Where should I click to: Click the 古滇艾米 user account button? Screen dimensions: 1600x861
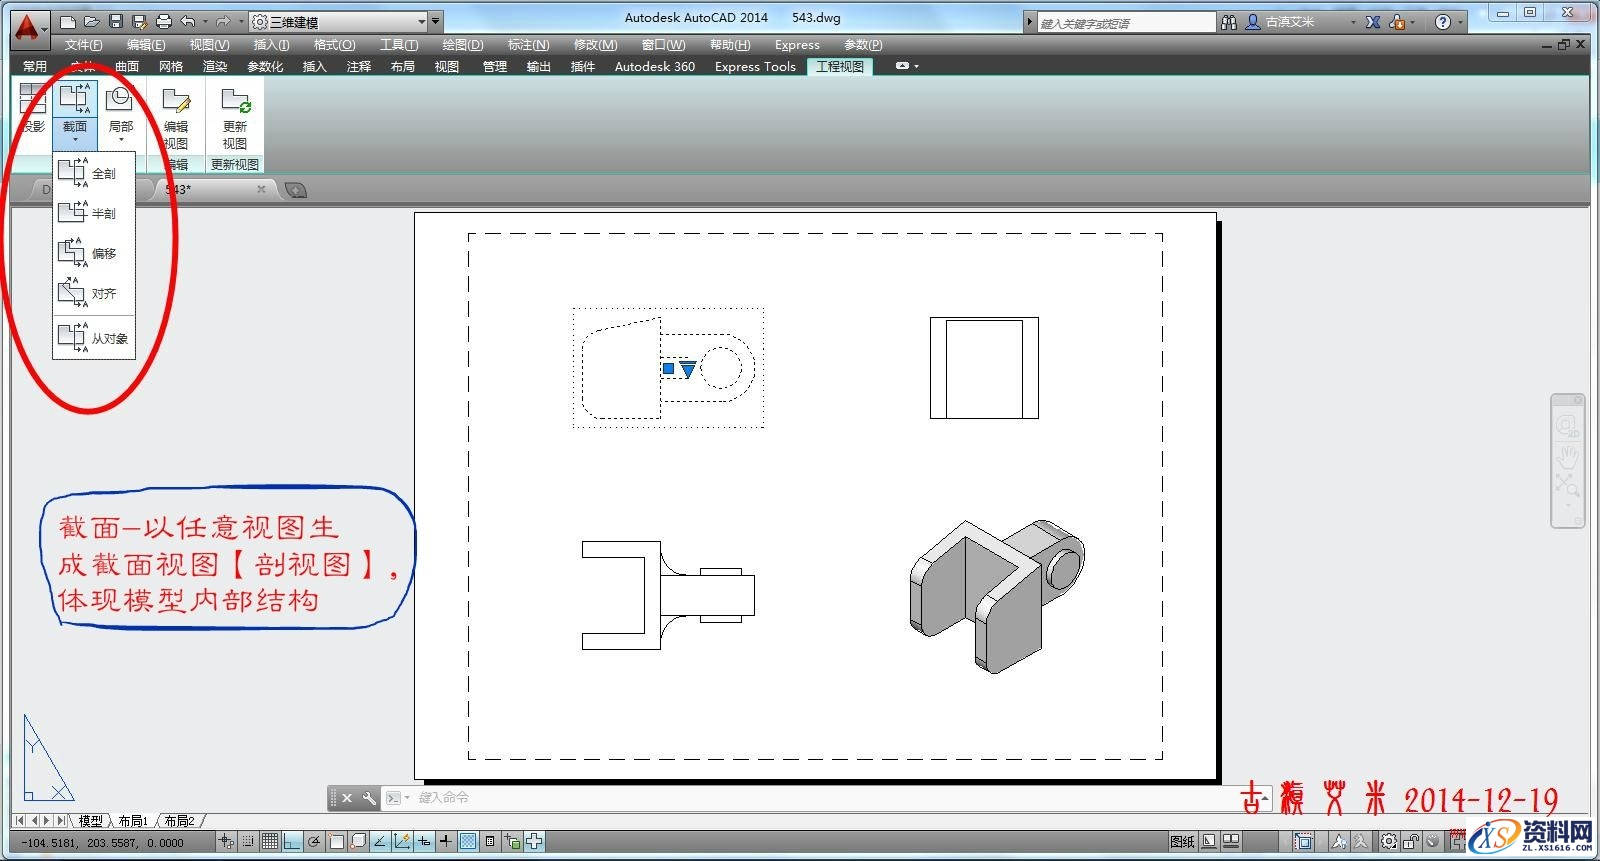click(x=1290, y=22)
